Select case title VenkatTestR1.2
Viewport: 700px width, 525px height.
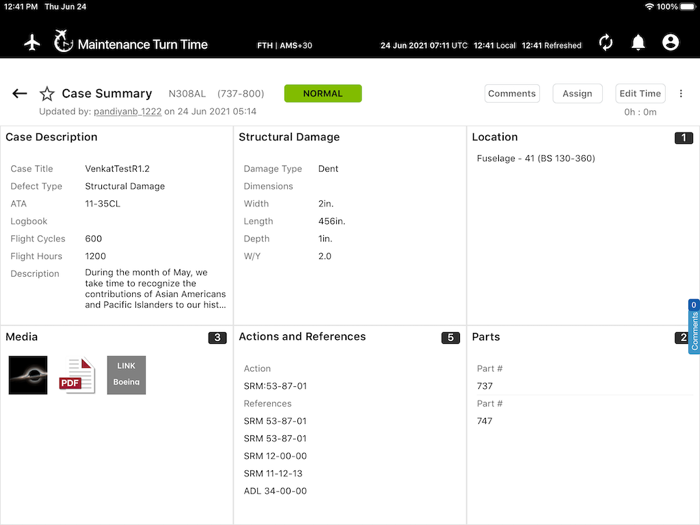(x=117, y=169)
